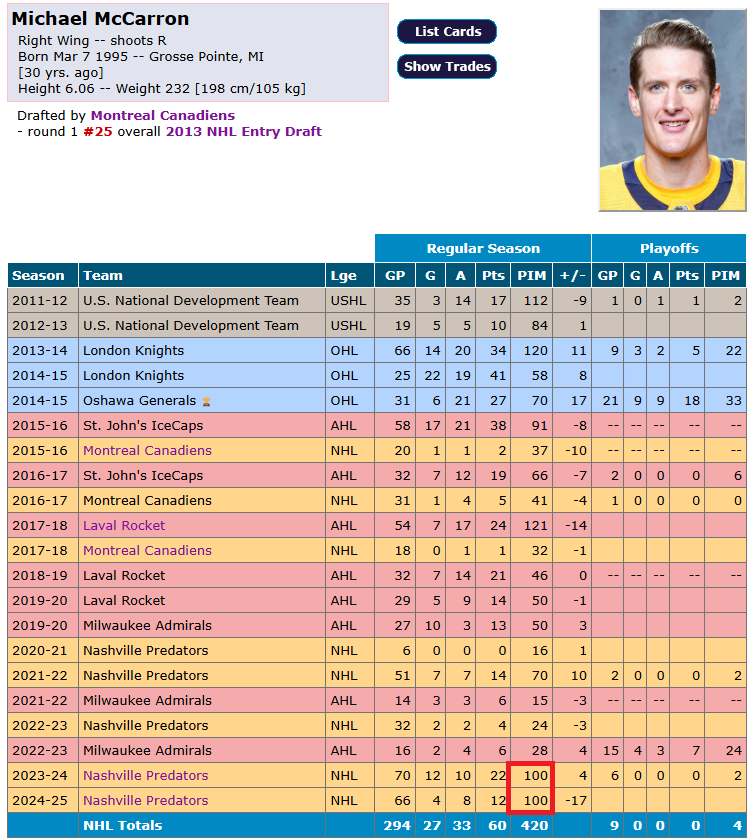Click the trophy icon beside Oshawa Generals
748x838 pixels.
point(206,401)
